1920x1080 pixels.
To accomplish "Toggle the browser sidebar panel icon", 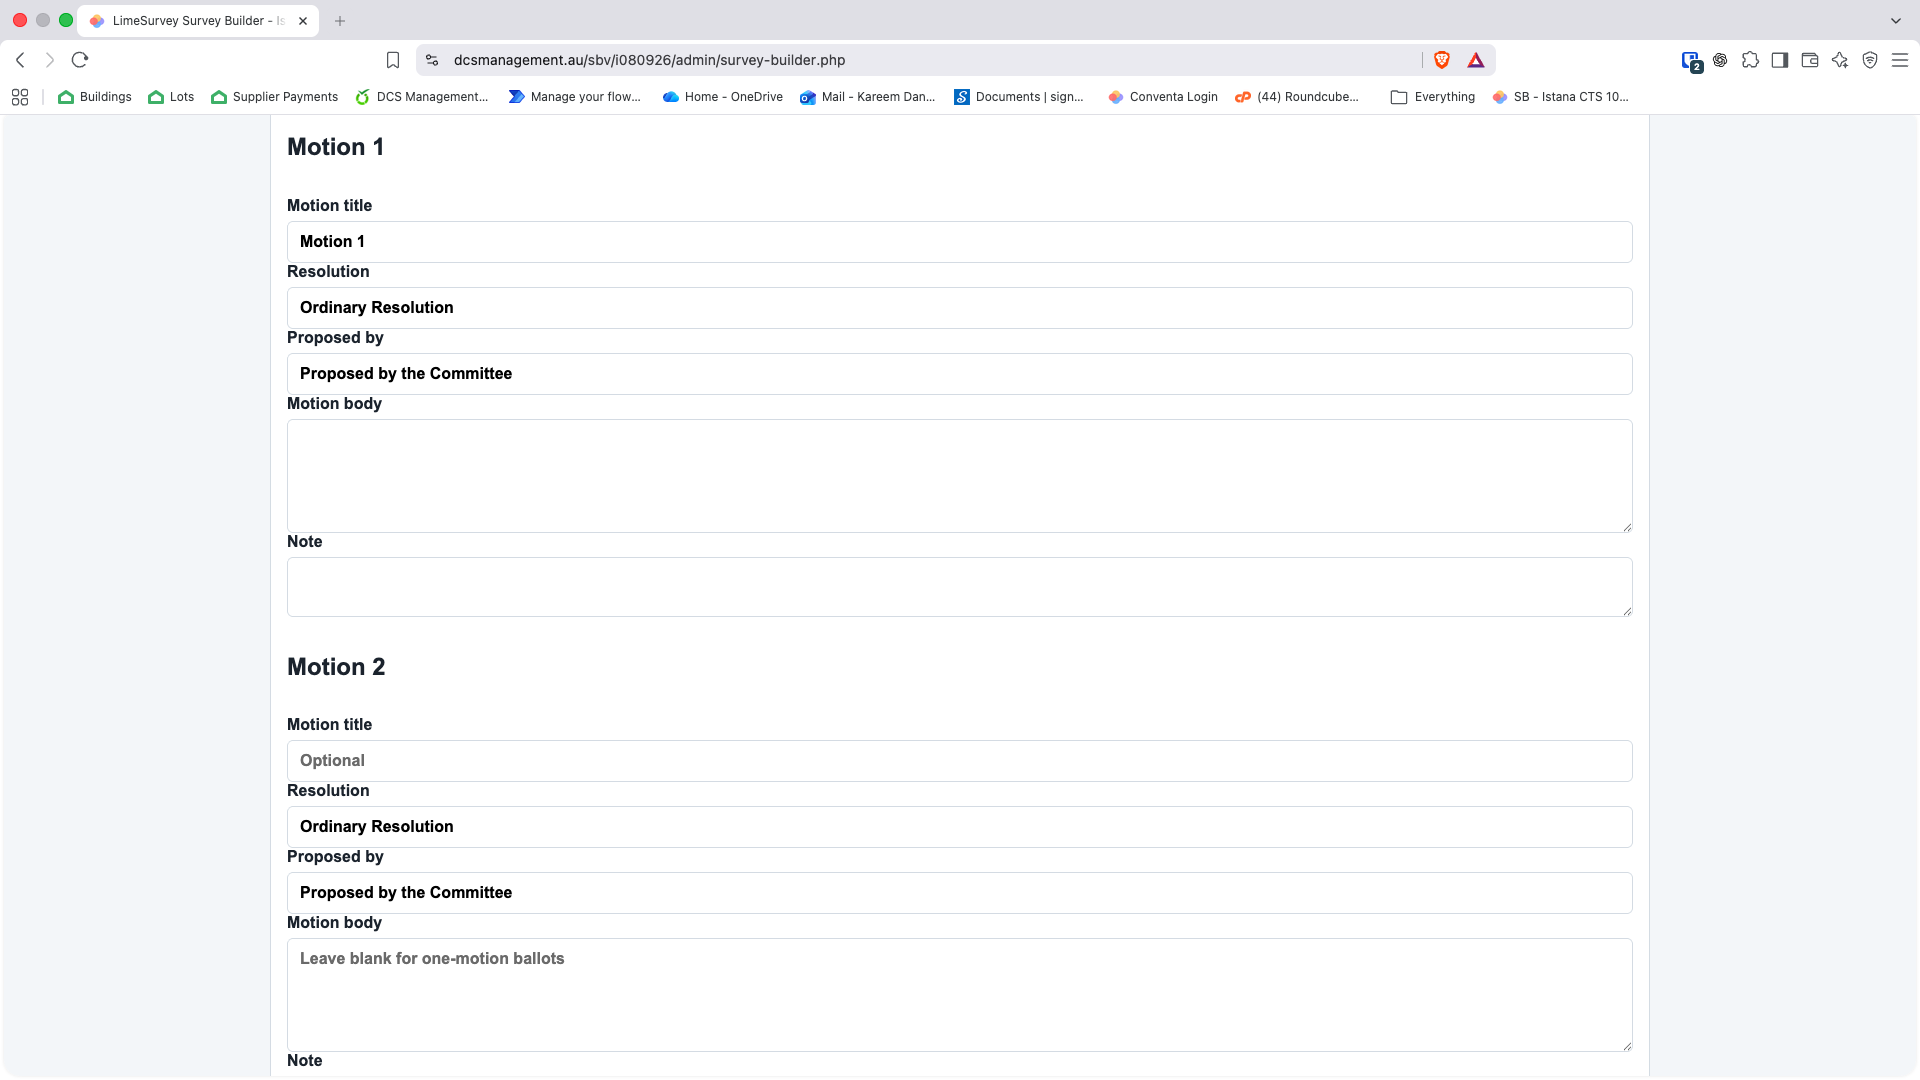I will (1780, 60).
